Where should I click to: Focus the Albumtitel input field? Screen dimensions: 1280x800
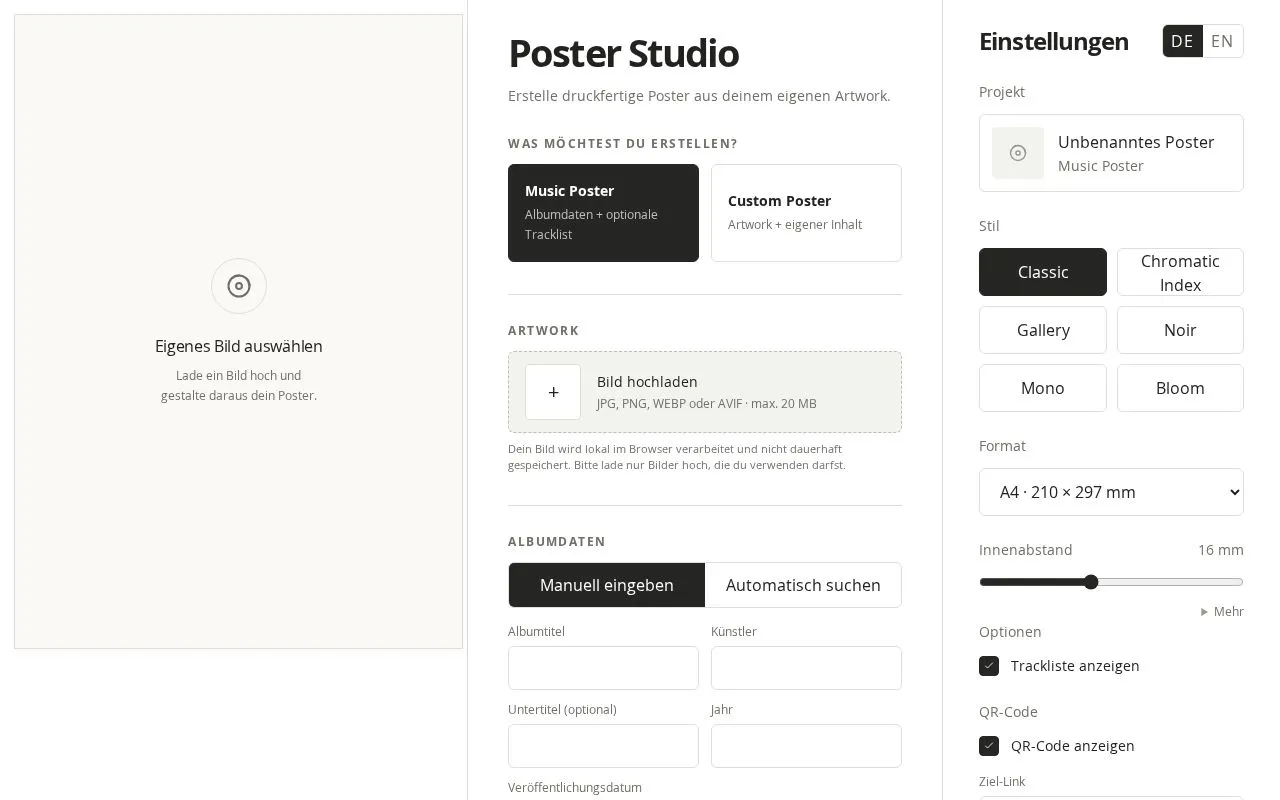[603, 668]
